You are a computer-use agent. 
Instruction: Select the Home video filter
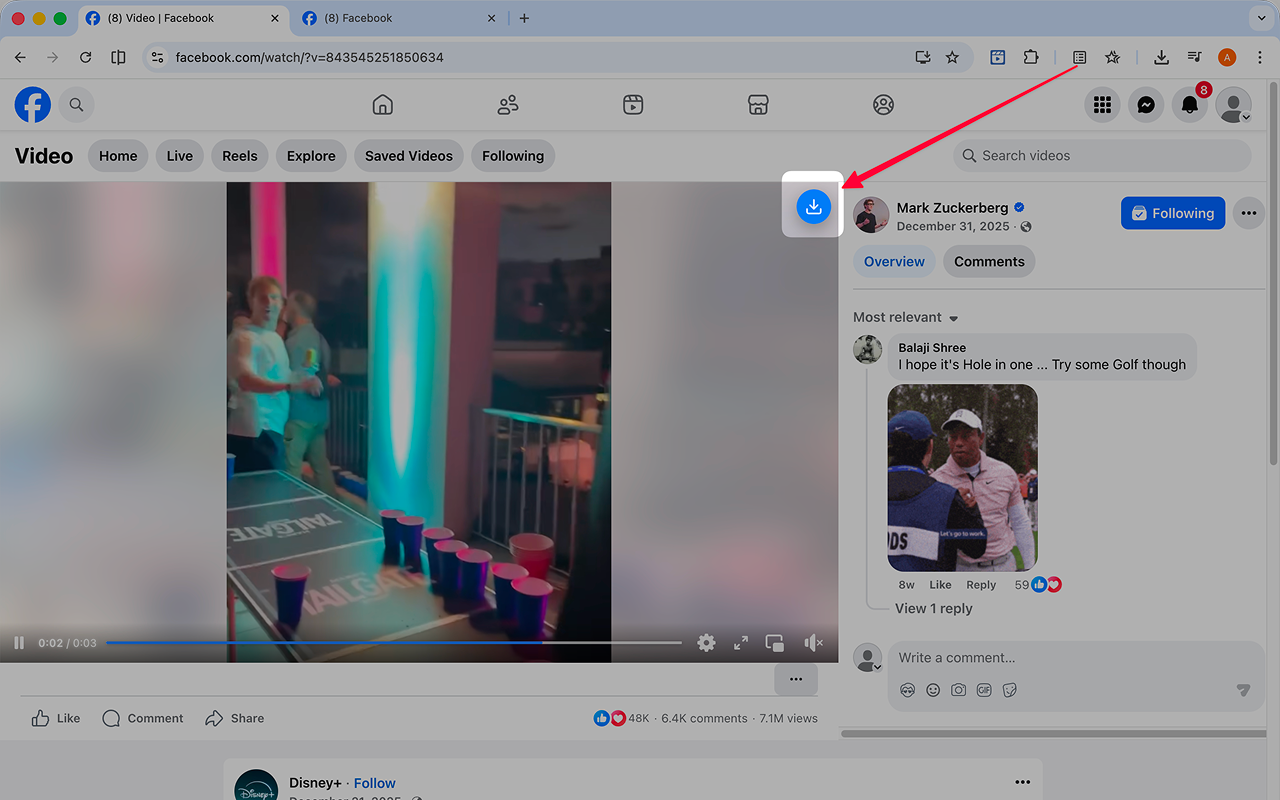(x=118, y=156)
